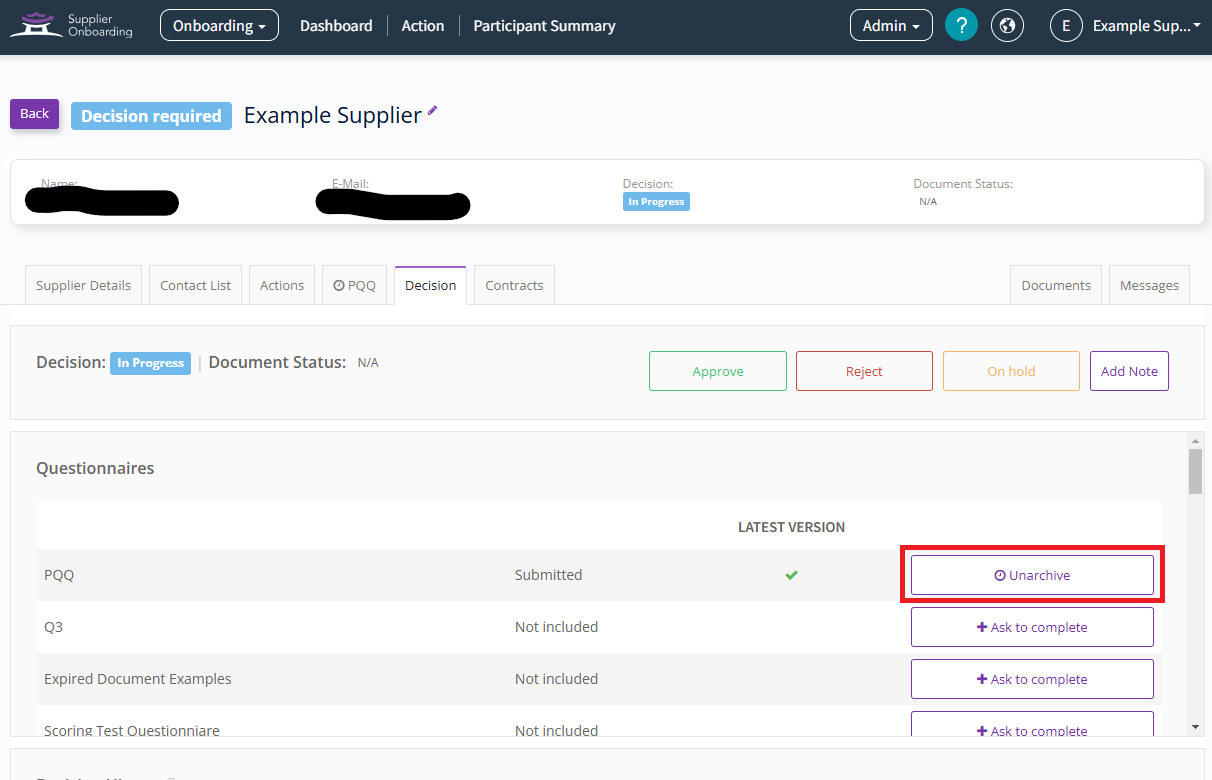The image size is (1212, 780).
Task: Expand the Example Sup... account menu
Action: click(x=1147, y=25)
